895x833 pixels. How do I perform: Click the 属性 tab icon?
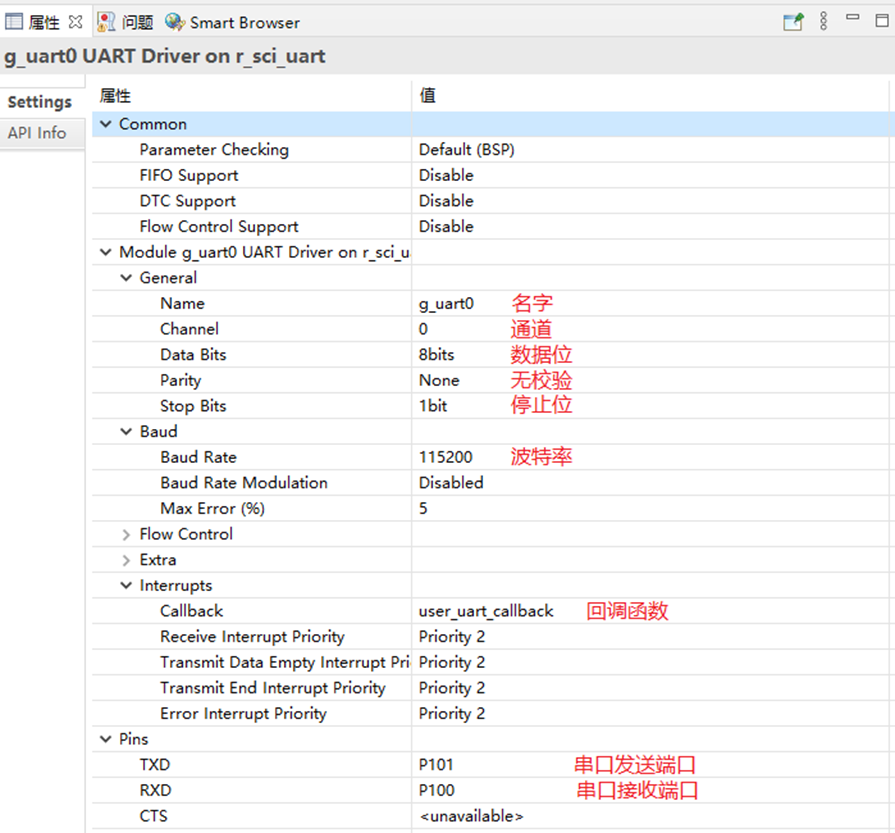click(13, 20)
